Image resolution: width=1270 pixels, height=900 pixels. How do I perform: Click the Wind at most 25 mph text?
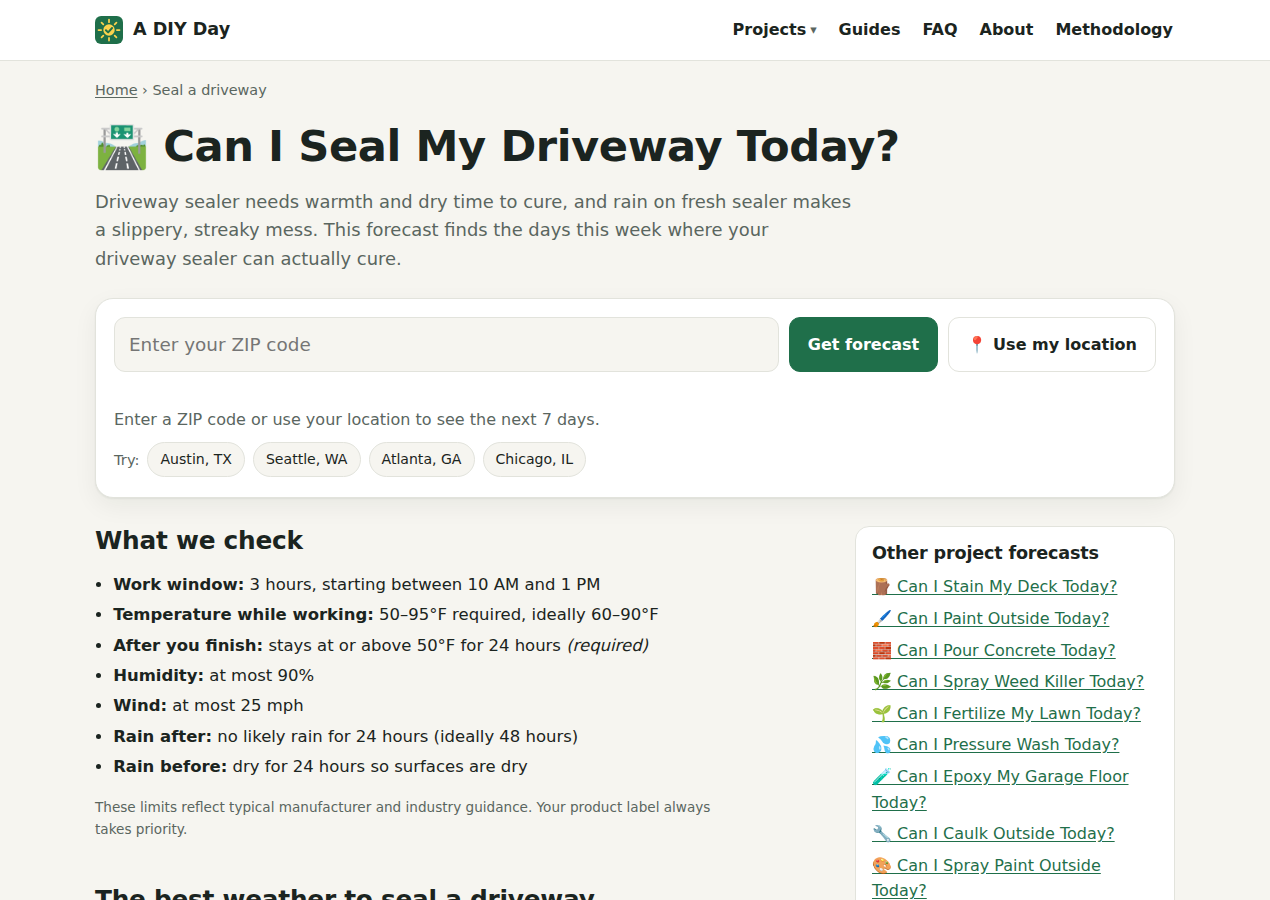(x=208, y=706)
